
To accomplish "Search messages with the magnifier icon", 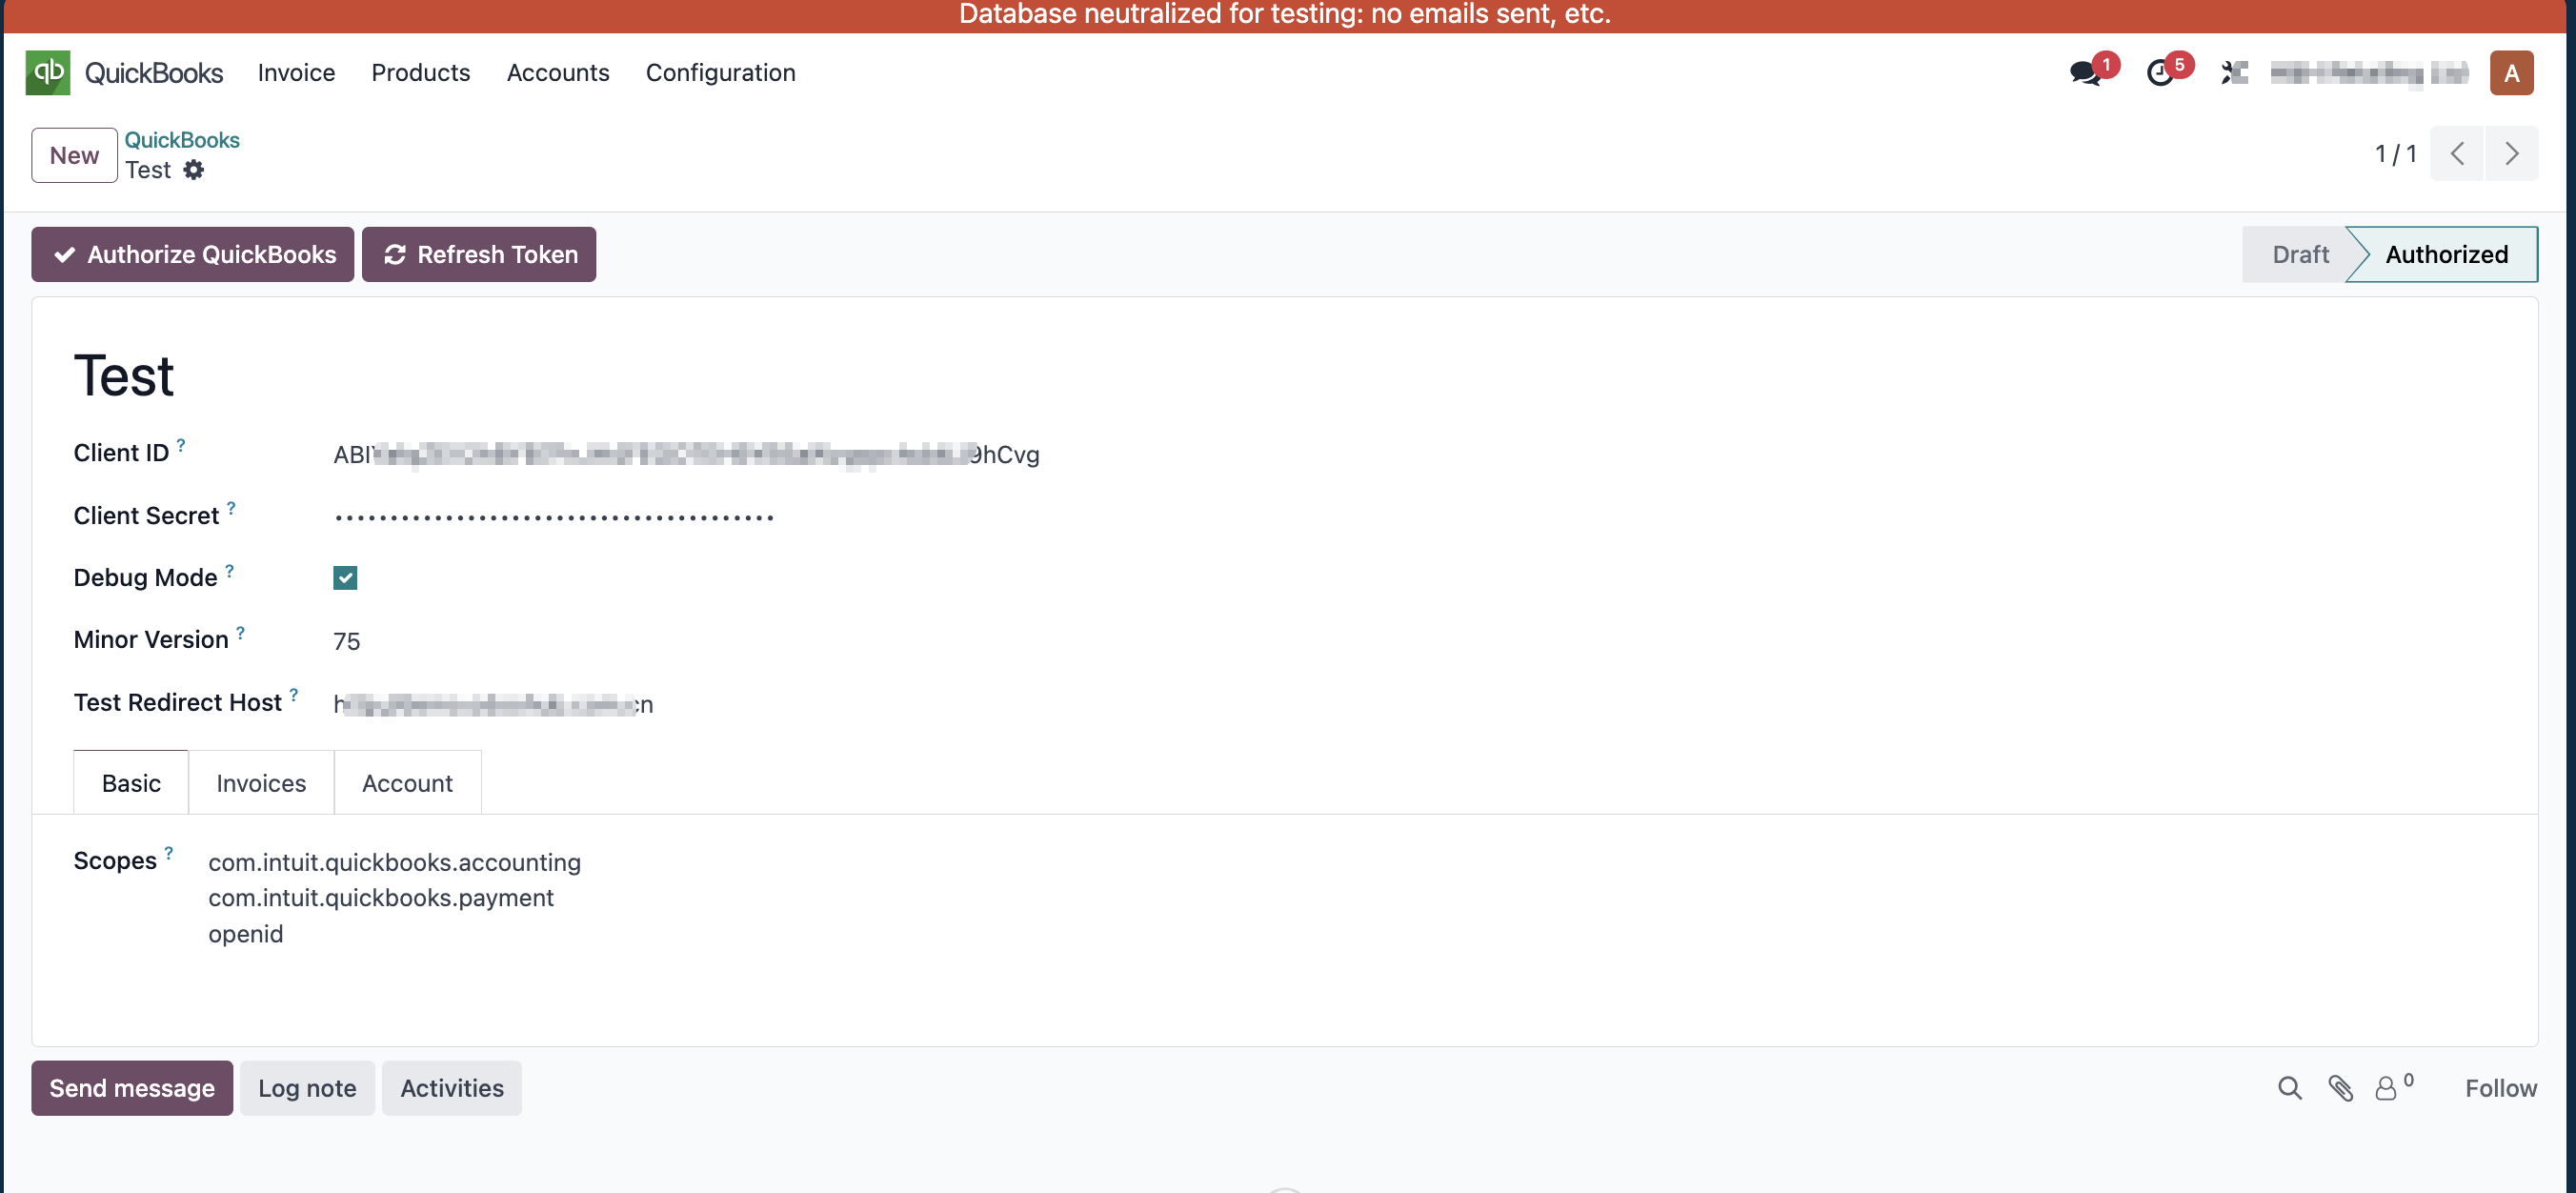I will pos(2289,1088).
